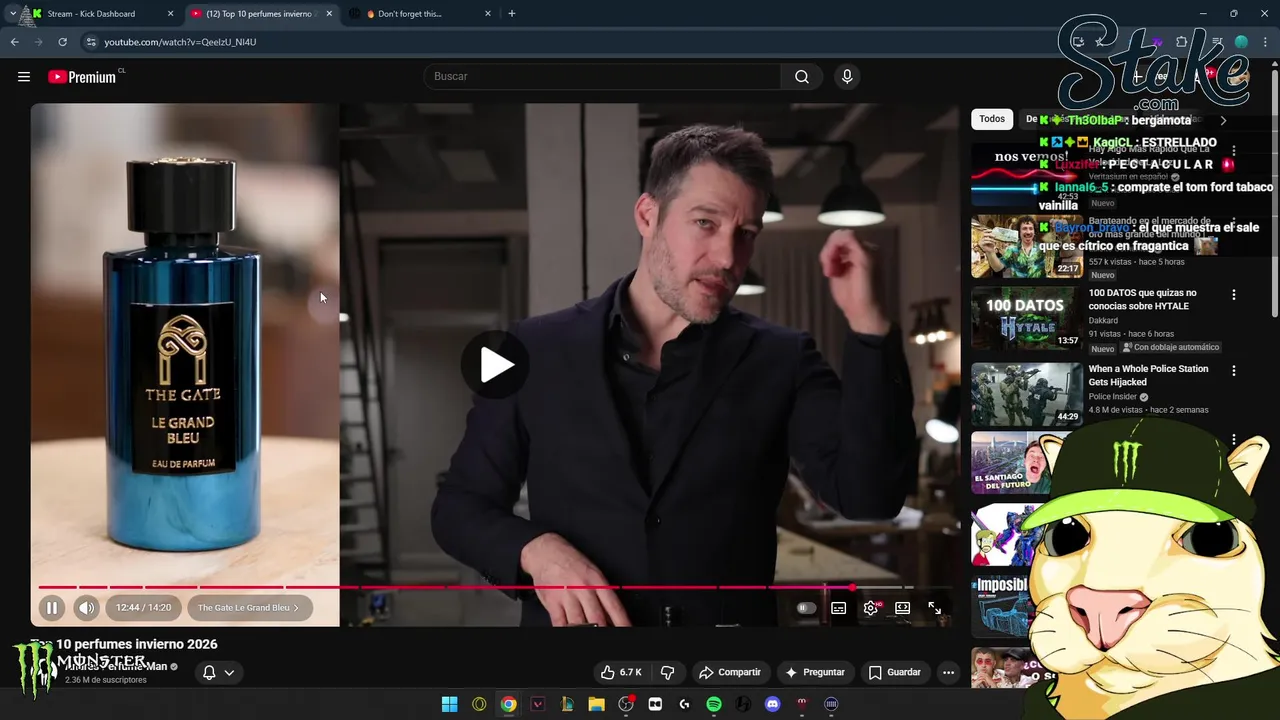Viewport: 1280px width, 720px height.
Task: Click the large center play button overlay
Action: coord(496,365)
